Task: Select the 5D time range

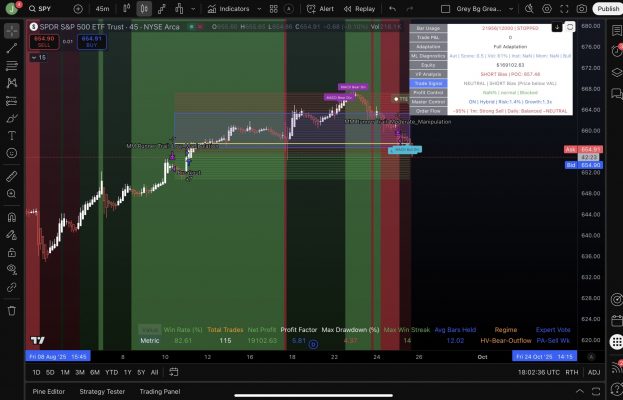Action: coord(50,372)
